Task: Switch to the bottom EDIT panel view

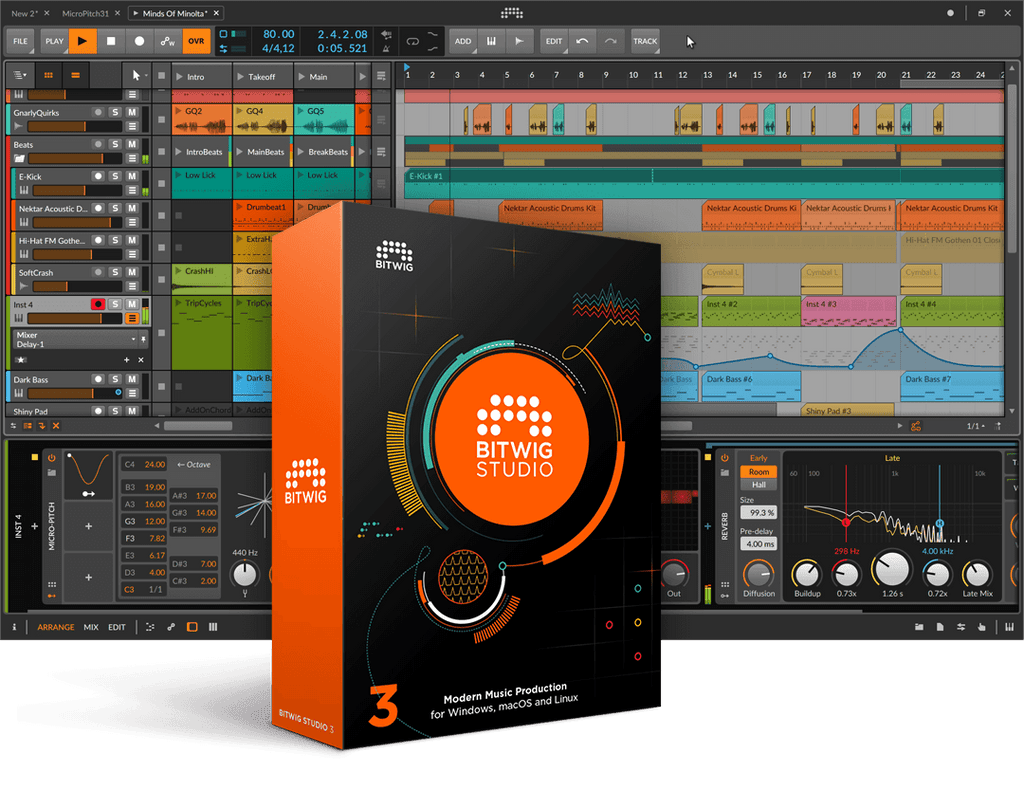Action: 117,627
